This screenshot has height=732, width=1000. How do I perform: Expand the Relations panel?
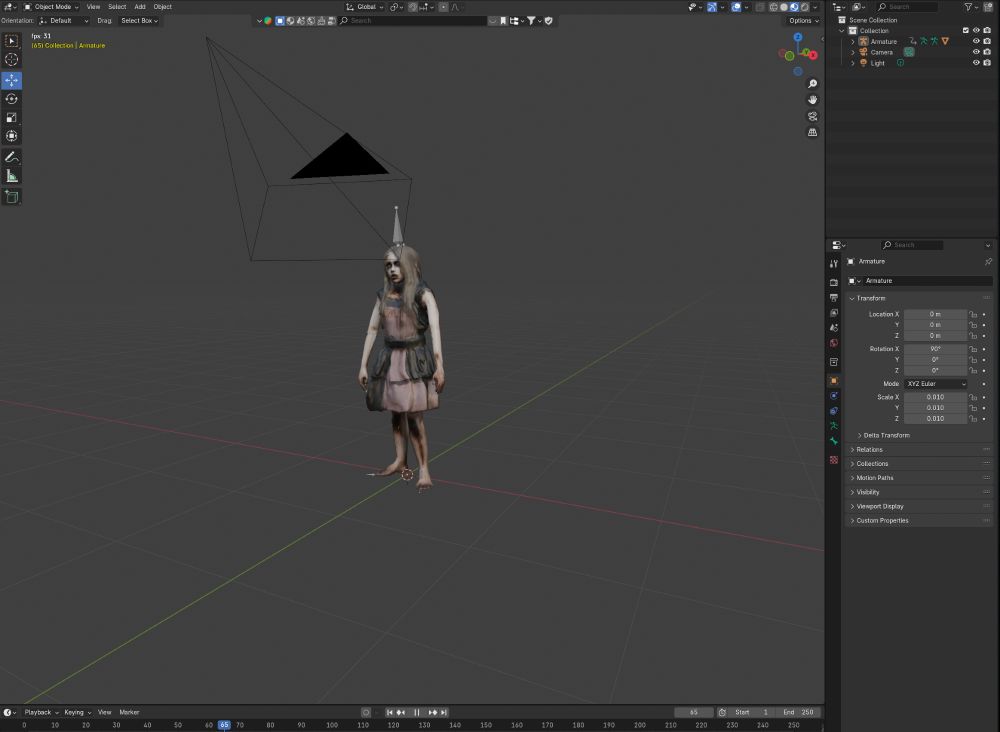point(869,450)
